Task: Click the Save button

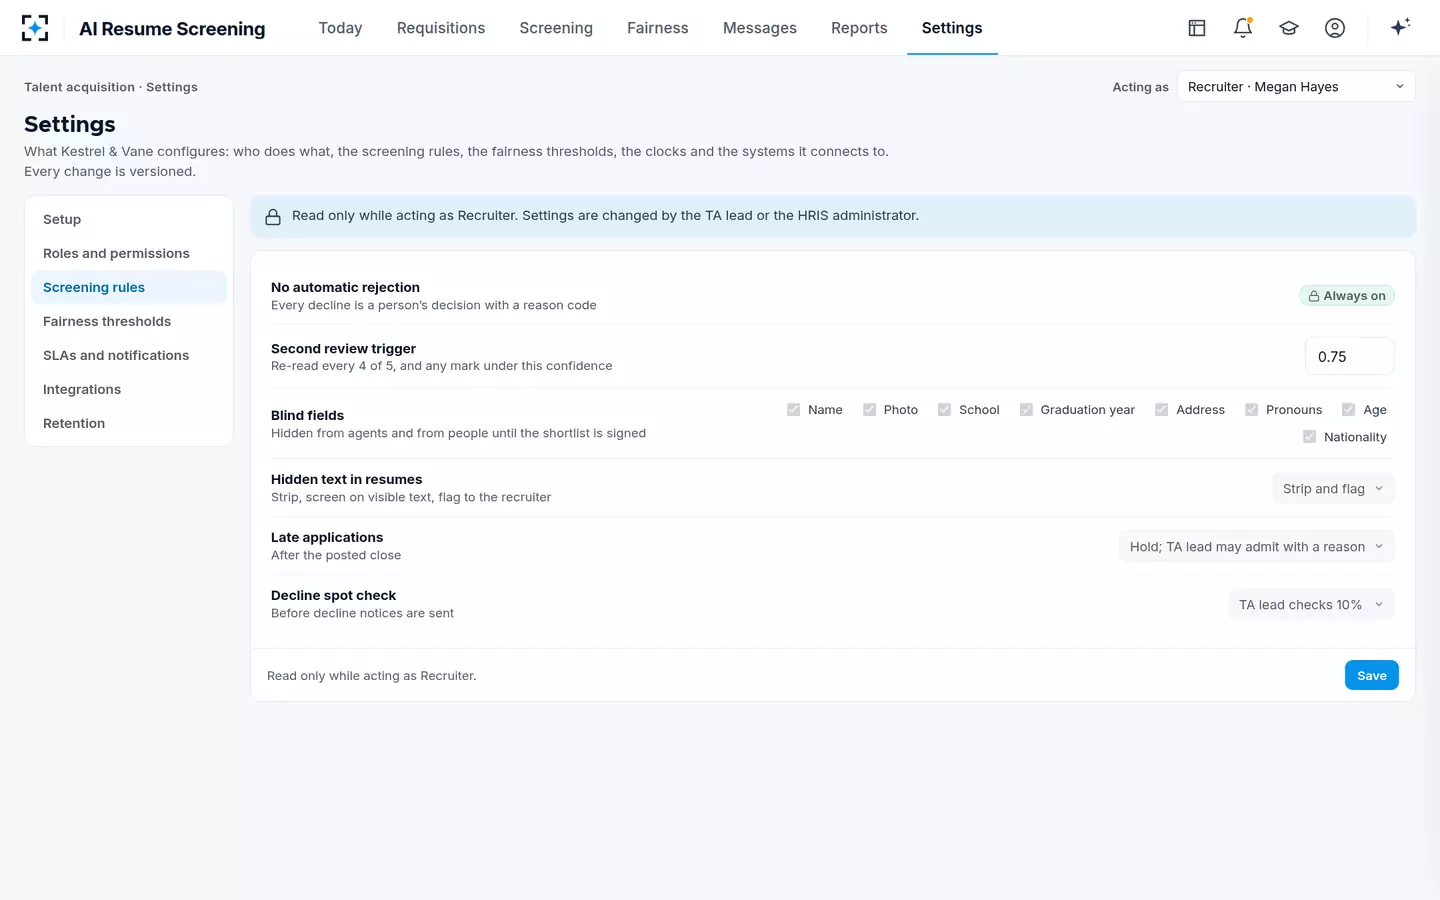Action: coord(1371,676)
